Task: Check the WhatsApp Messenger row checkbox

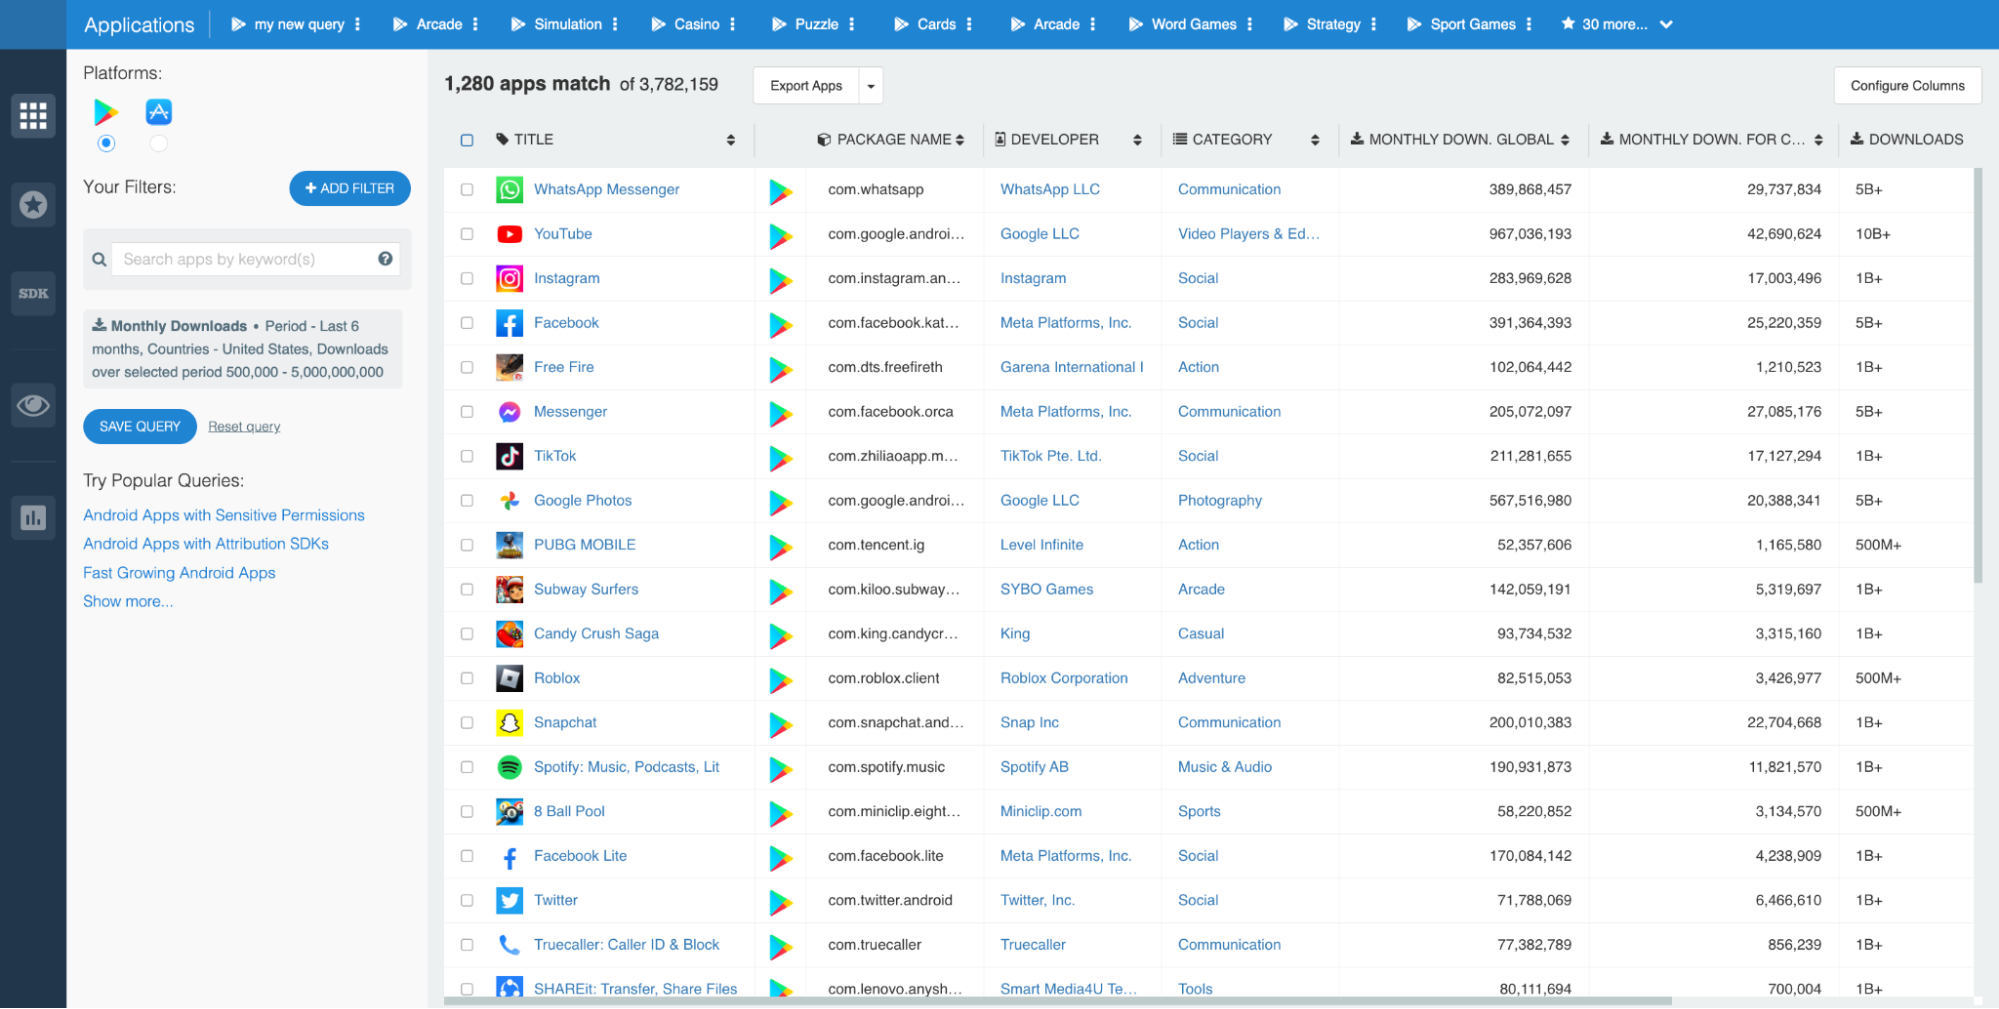Action: [467, 190]
